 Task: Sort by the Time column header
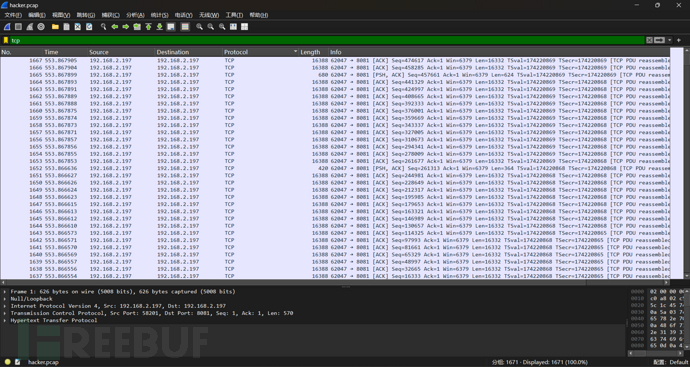click(x=65, y=52)
